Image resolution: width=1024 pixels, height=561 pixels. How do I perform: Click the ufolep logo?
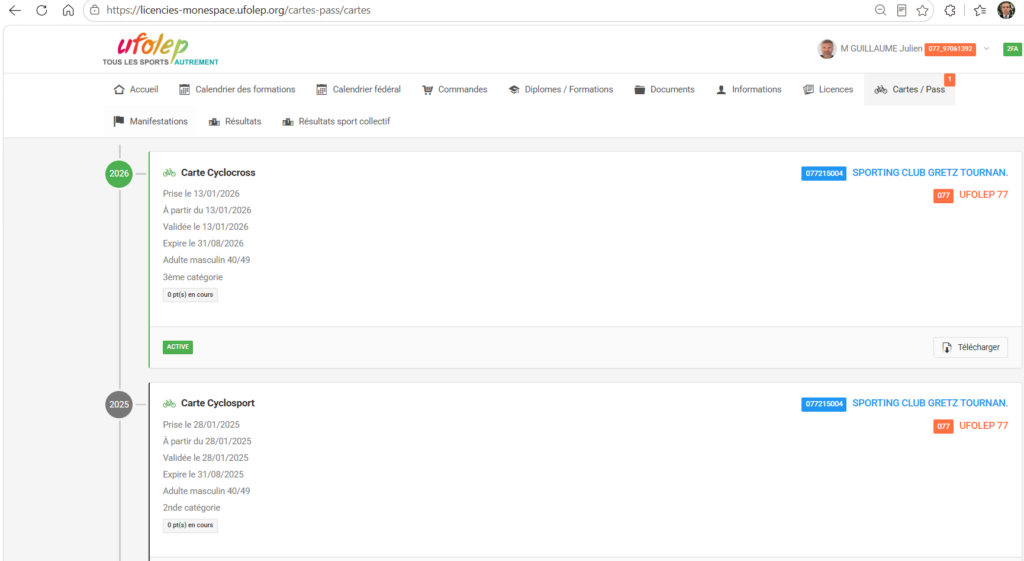point(160,50)
